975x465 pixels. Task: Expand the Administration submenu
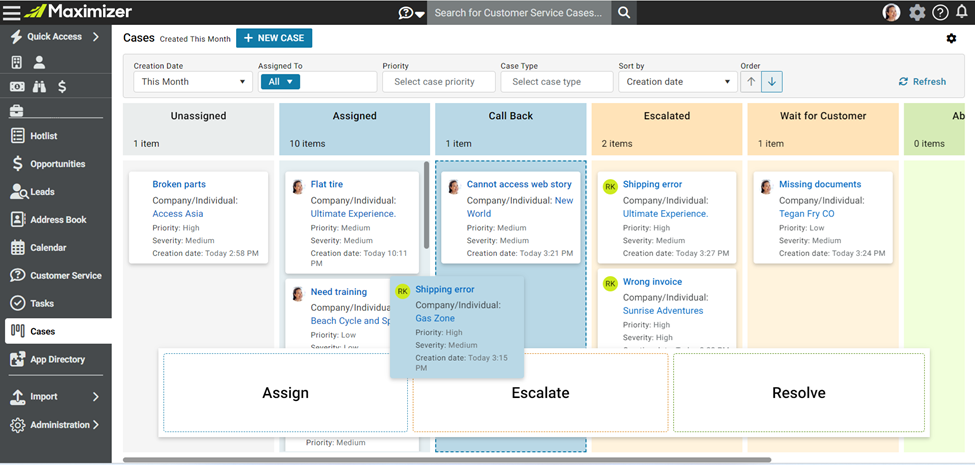click(95, 425)
